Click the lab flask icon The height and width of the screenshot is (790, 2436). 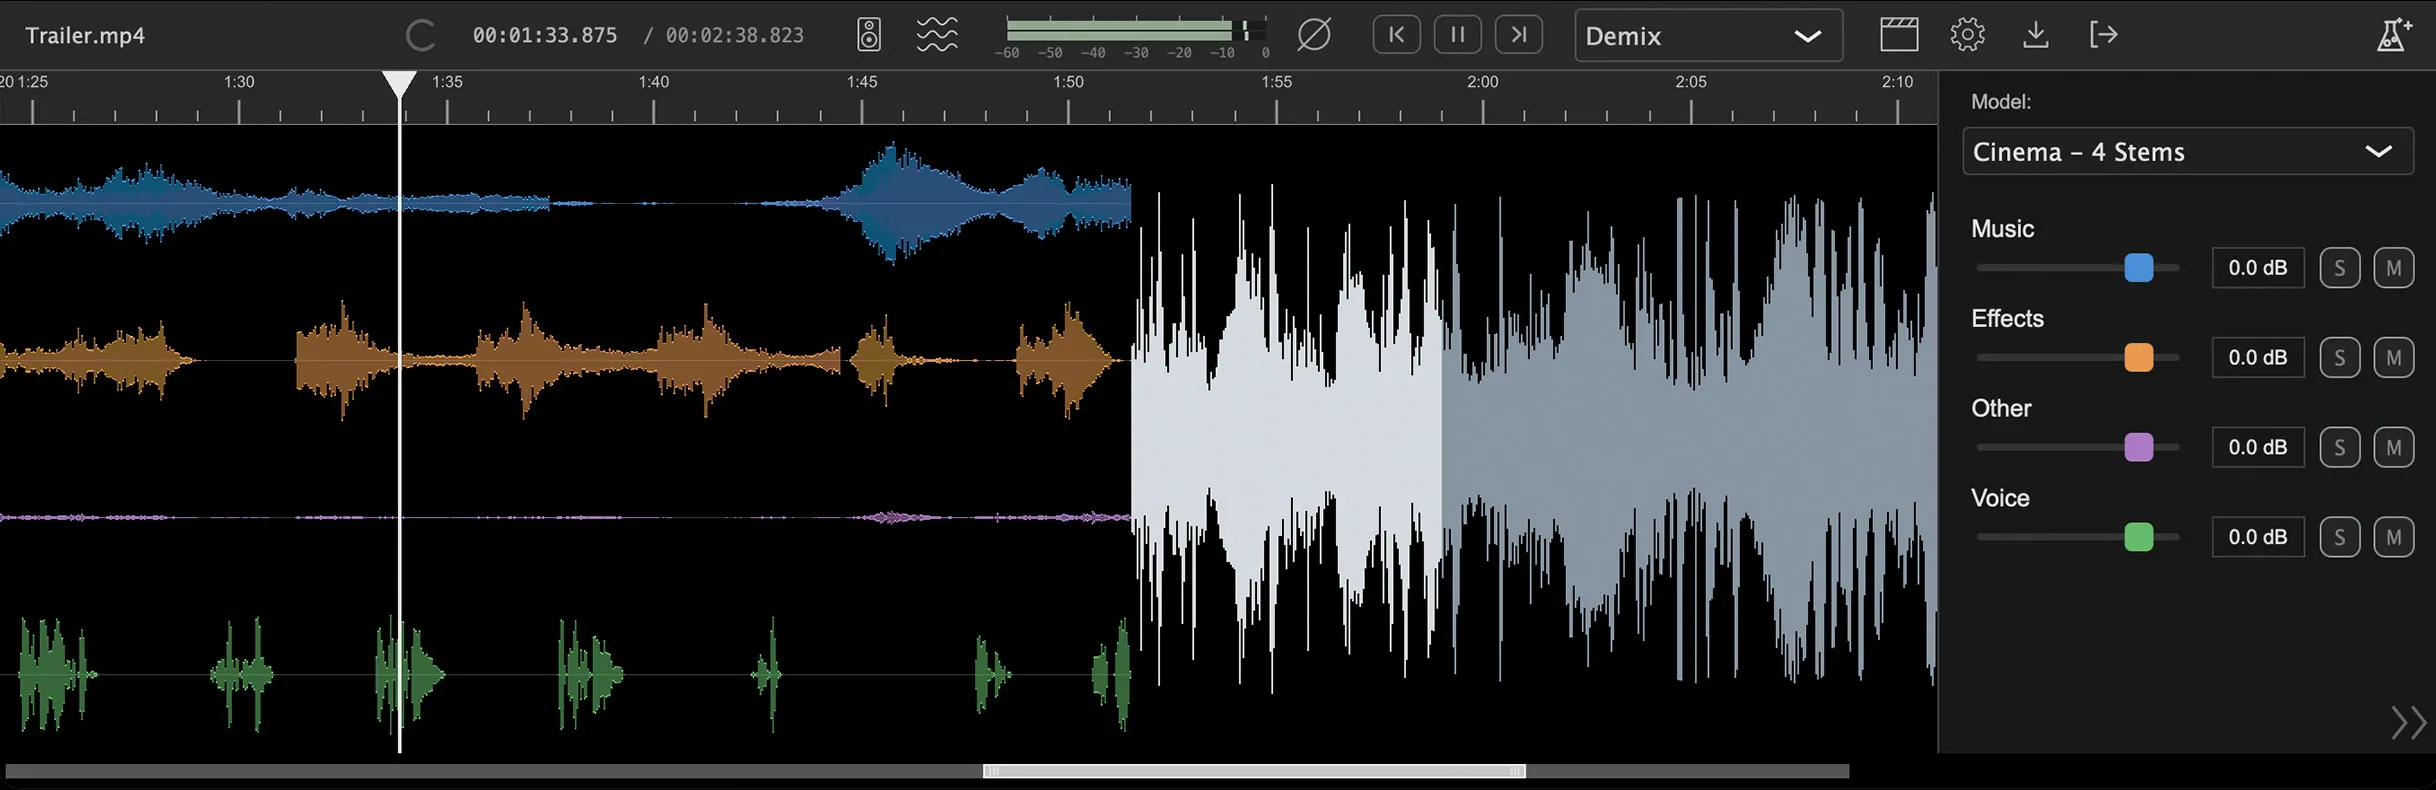(2392, 35)
